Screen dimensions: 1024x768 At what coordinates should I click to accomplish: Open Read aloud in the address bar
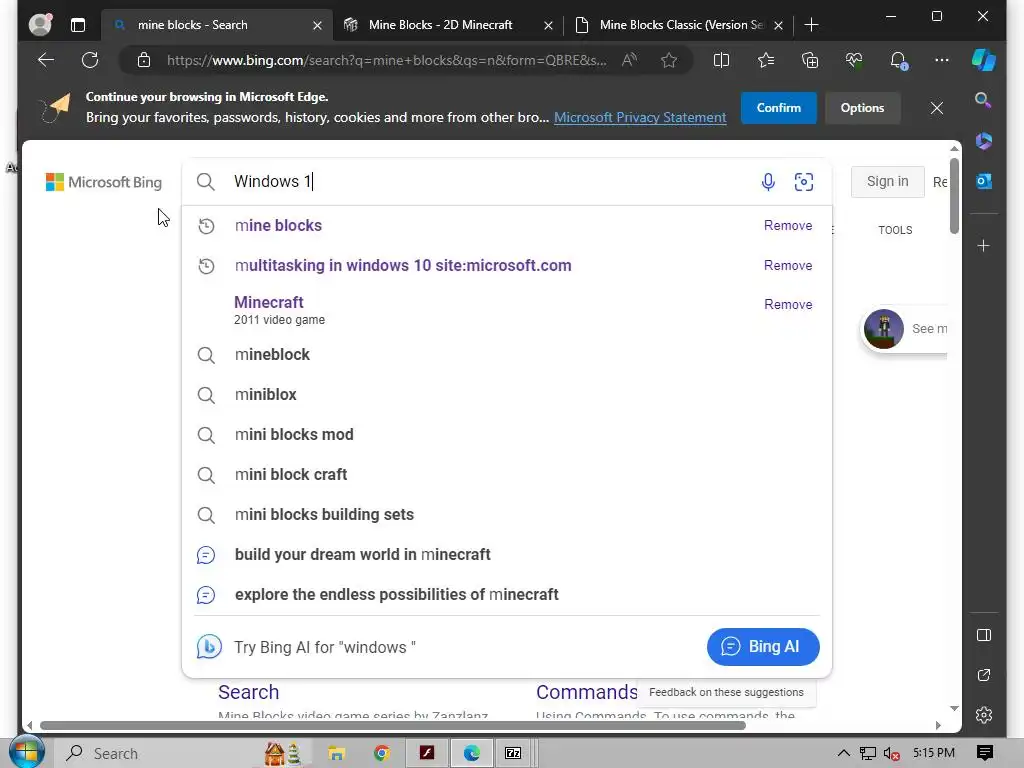[629, 60]
